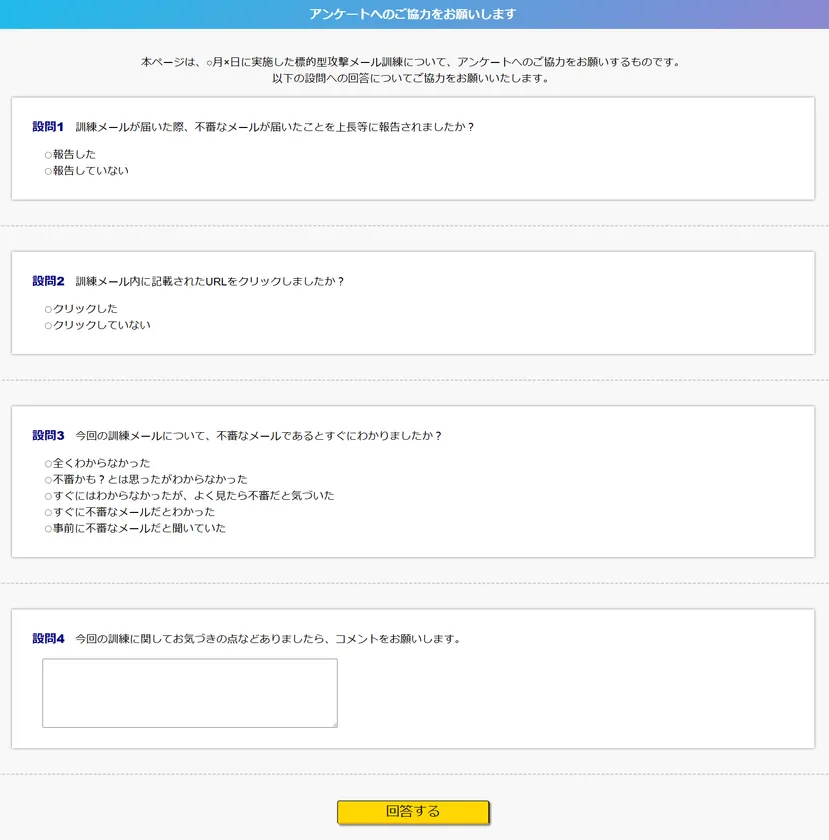This screenshot has height=840, width=829.
Task: Click intro line 以下の設問への回答についてご協力をお願いいたします
Action: 411,78
